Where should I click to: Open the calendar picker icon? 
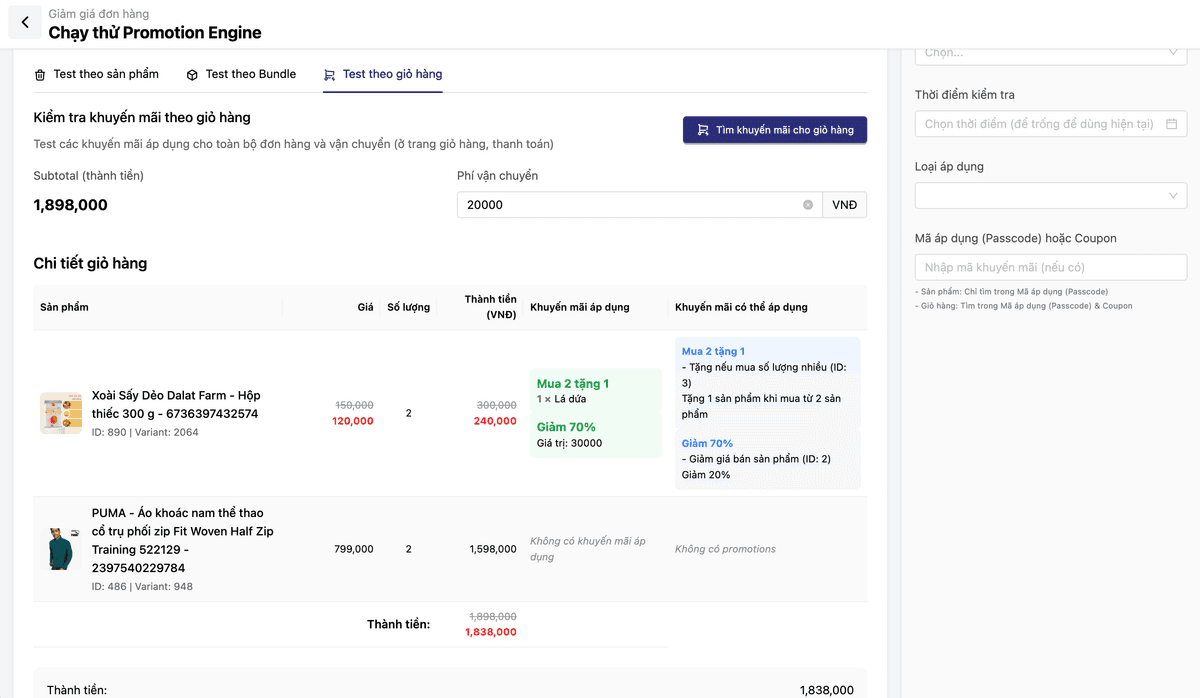tap(1172, 124)
